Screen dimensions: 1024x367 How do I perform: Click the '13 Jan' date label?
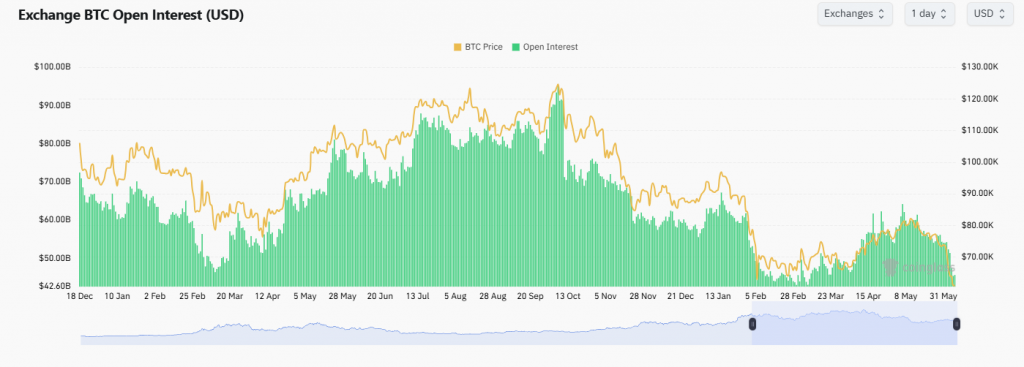[x=718, y=296]
